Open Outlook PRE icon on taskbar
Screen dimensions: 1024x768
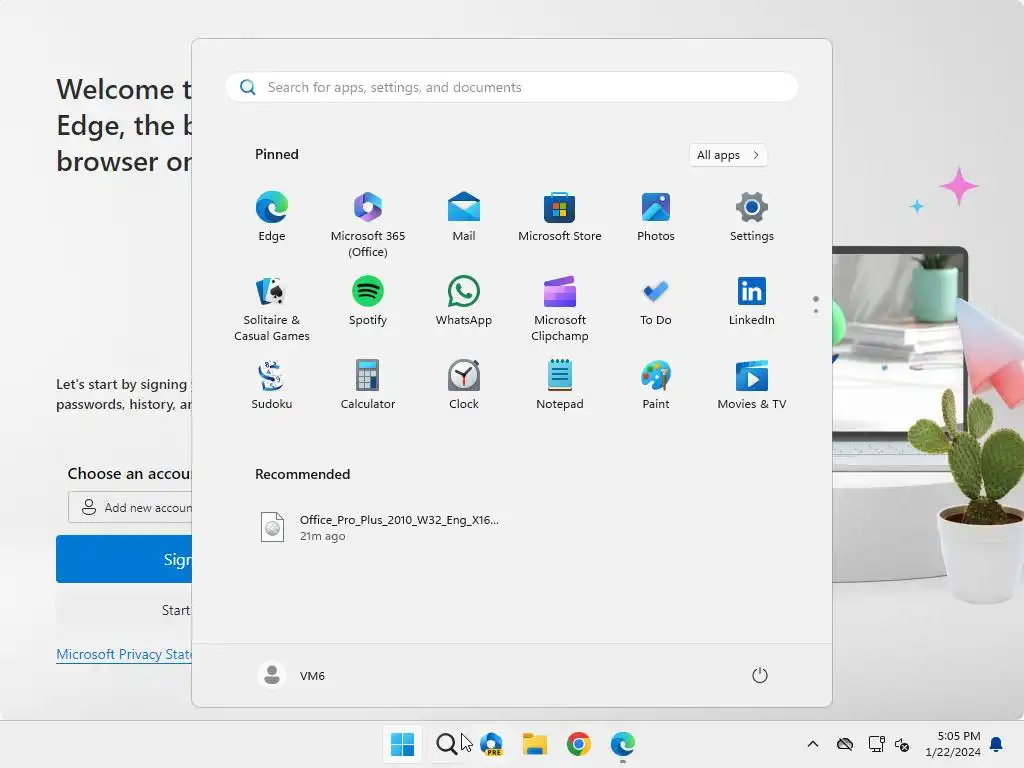click(x=491, y=744)
